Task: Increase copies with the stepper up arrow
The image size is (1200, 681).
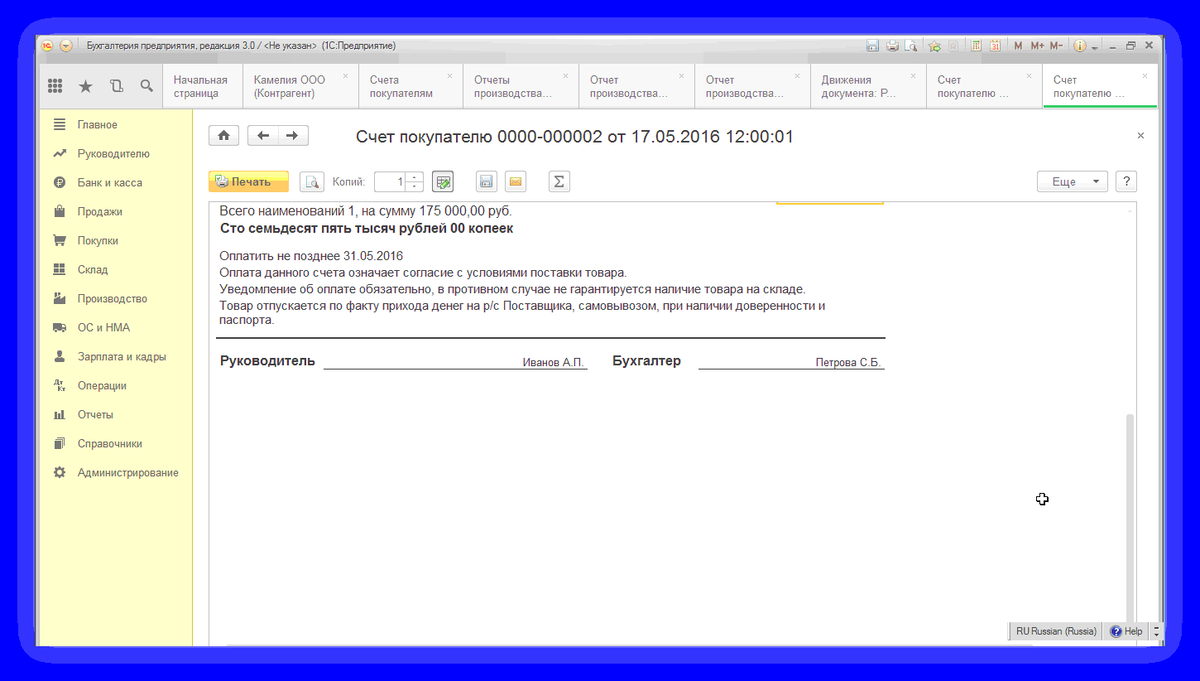Action: pyautogui.click(x=413, y=177)
